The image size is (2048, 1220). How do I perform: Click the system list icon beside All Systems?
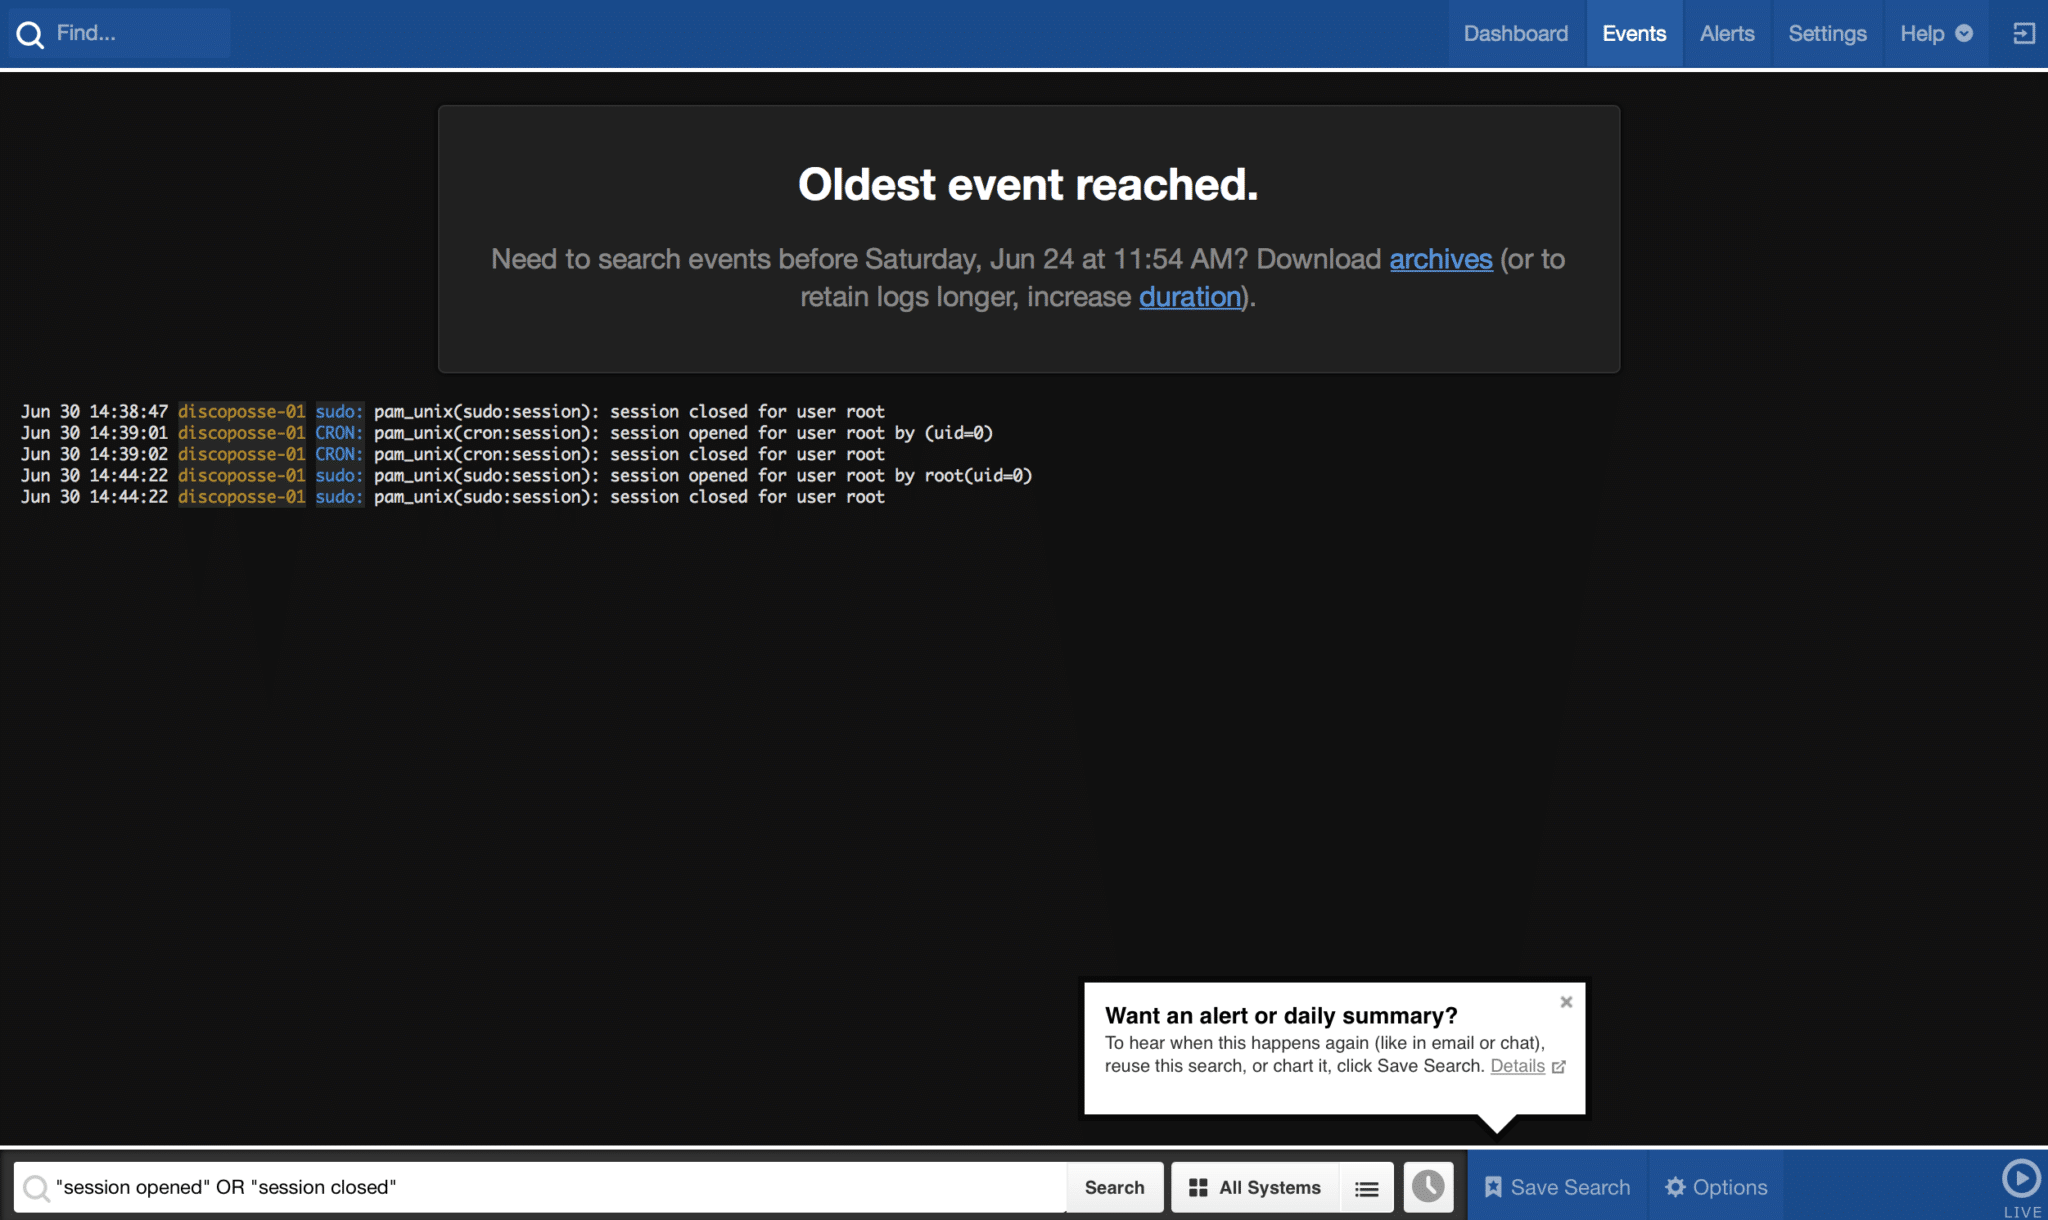[1366, 1188]
